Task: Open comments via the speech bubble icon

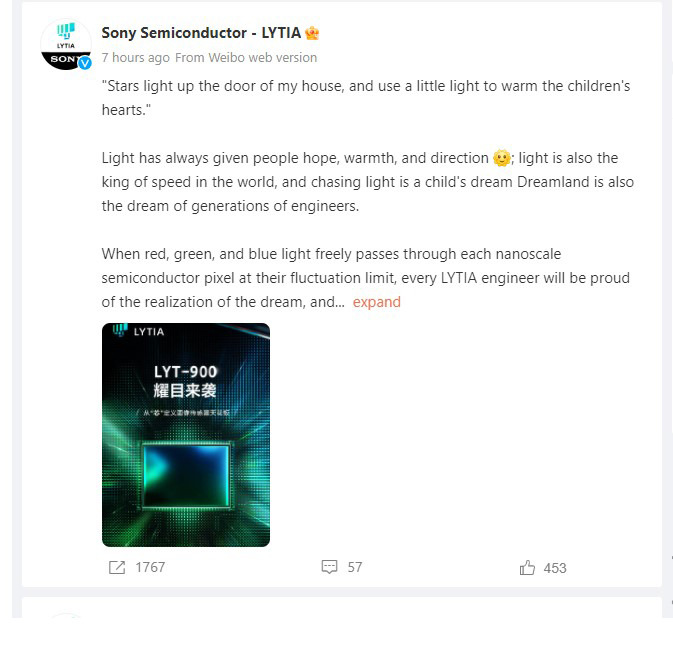Action: coord(329,567)
